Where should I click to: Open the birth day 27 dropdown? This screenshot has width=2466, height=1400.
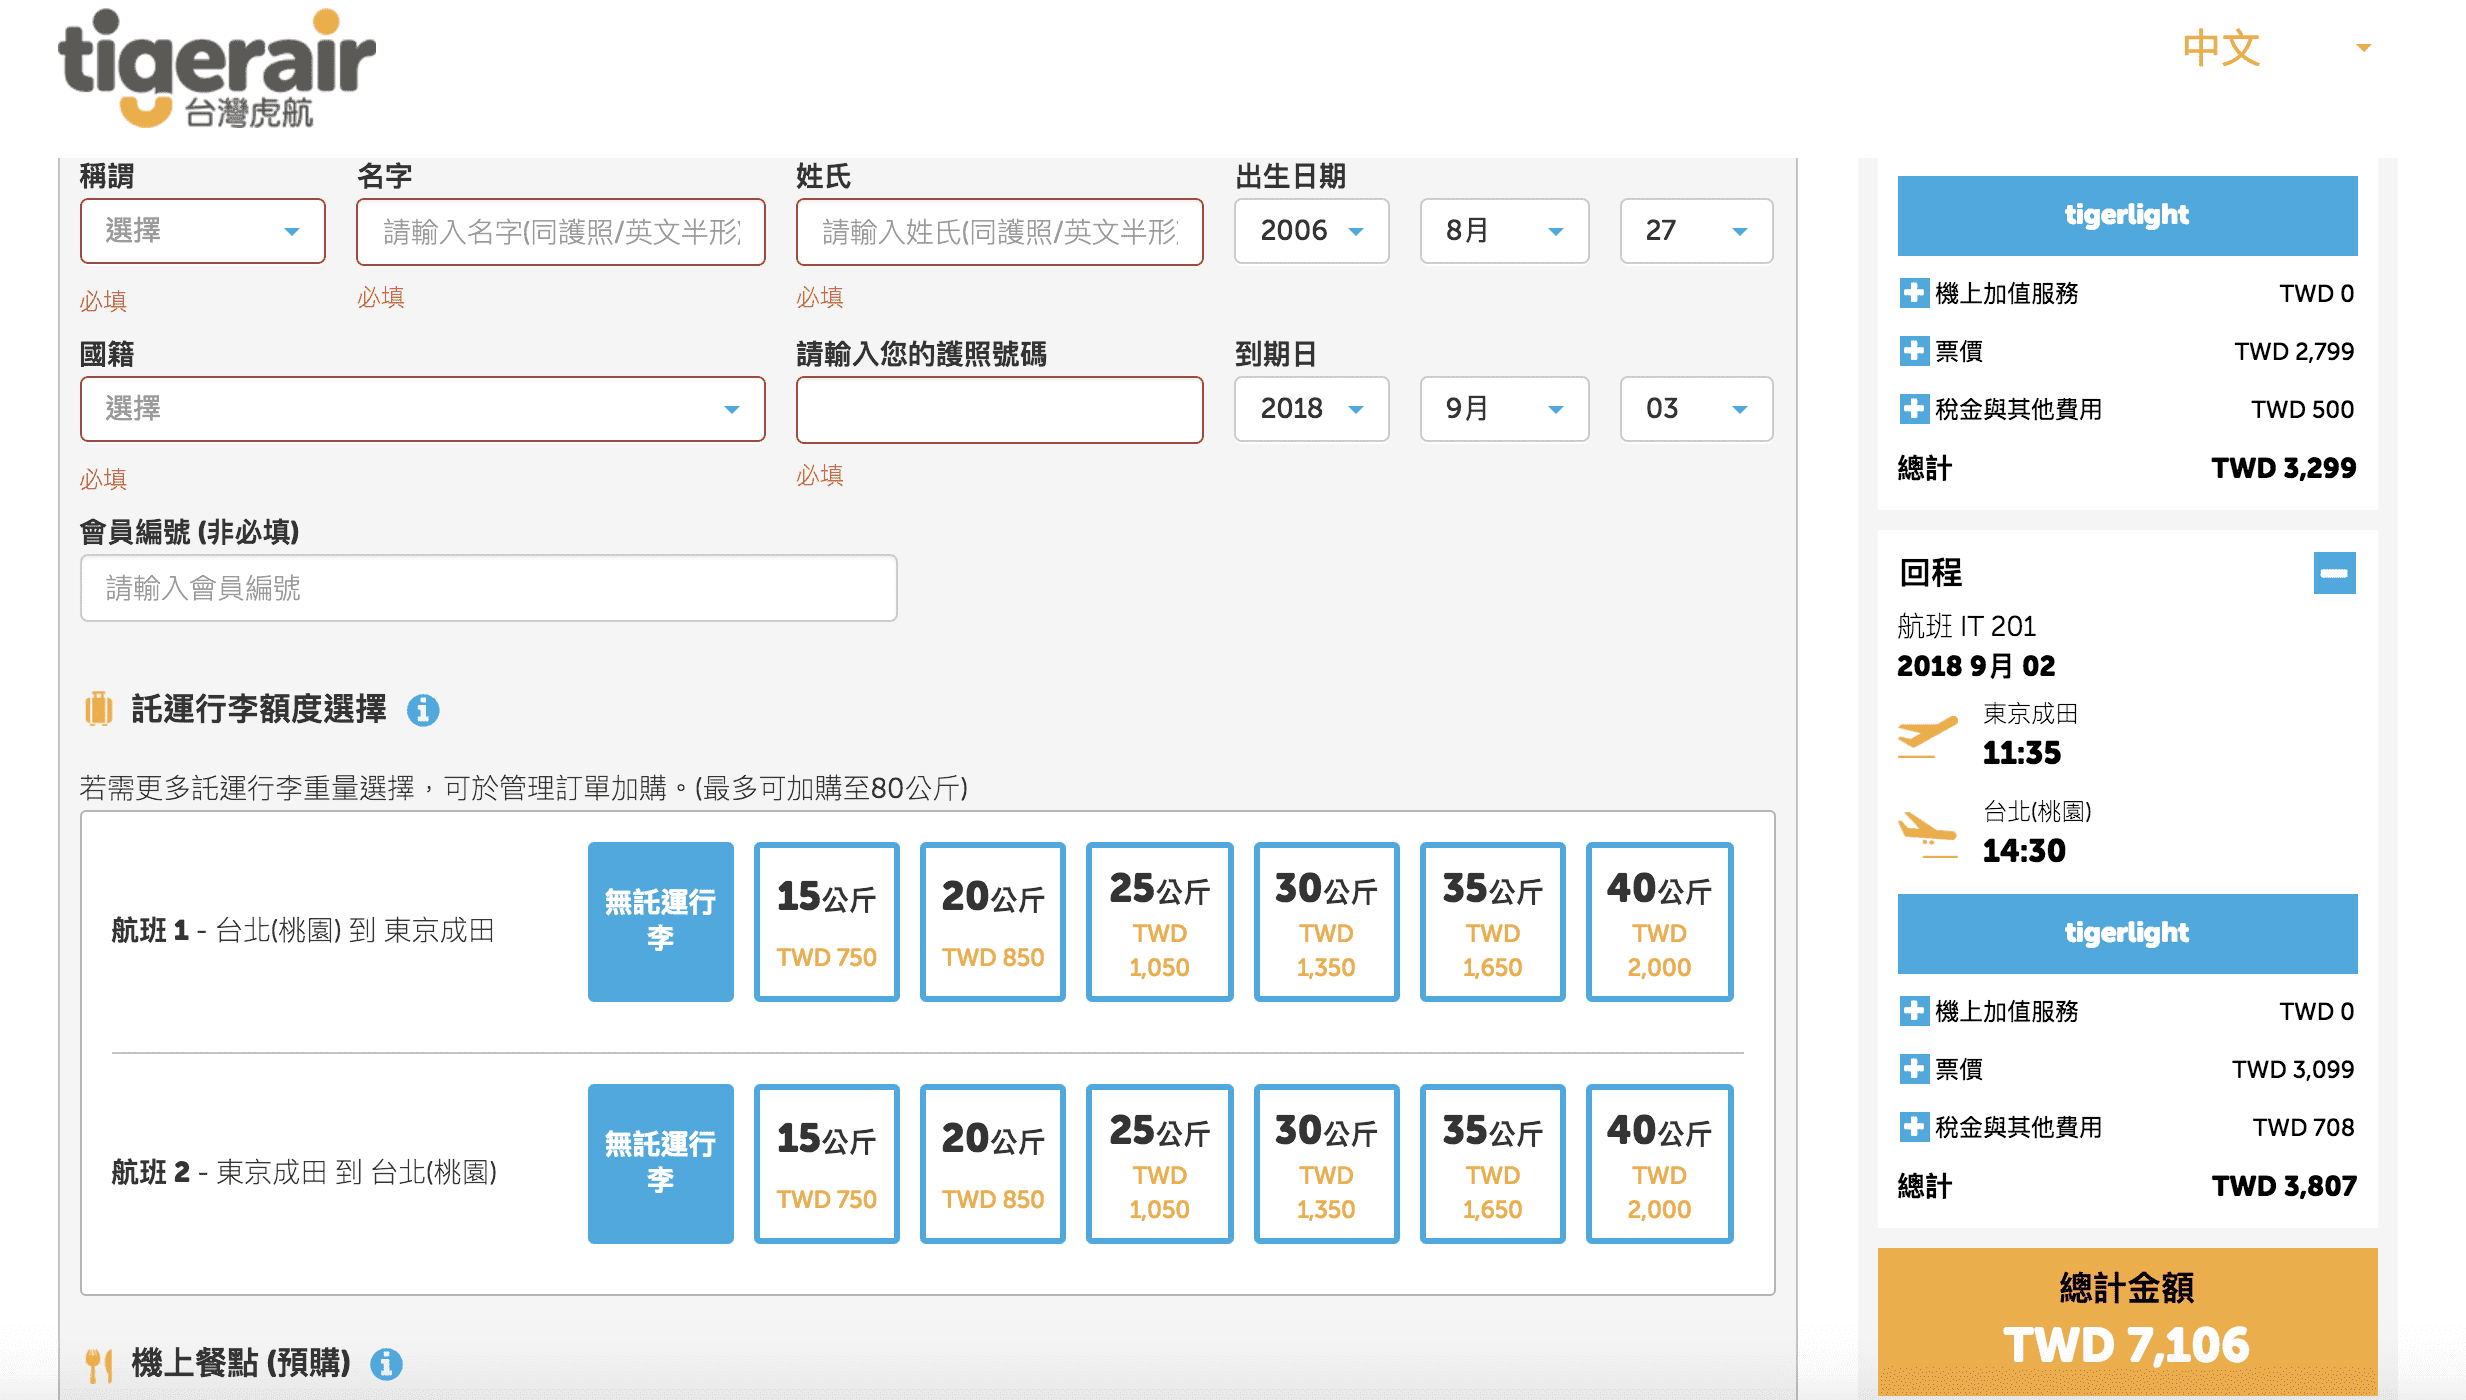click(1696, 231)
